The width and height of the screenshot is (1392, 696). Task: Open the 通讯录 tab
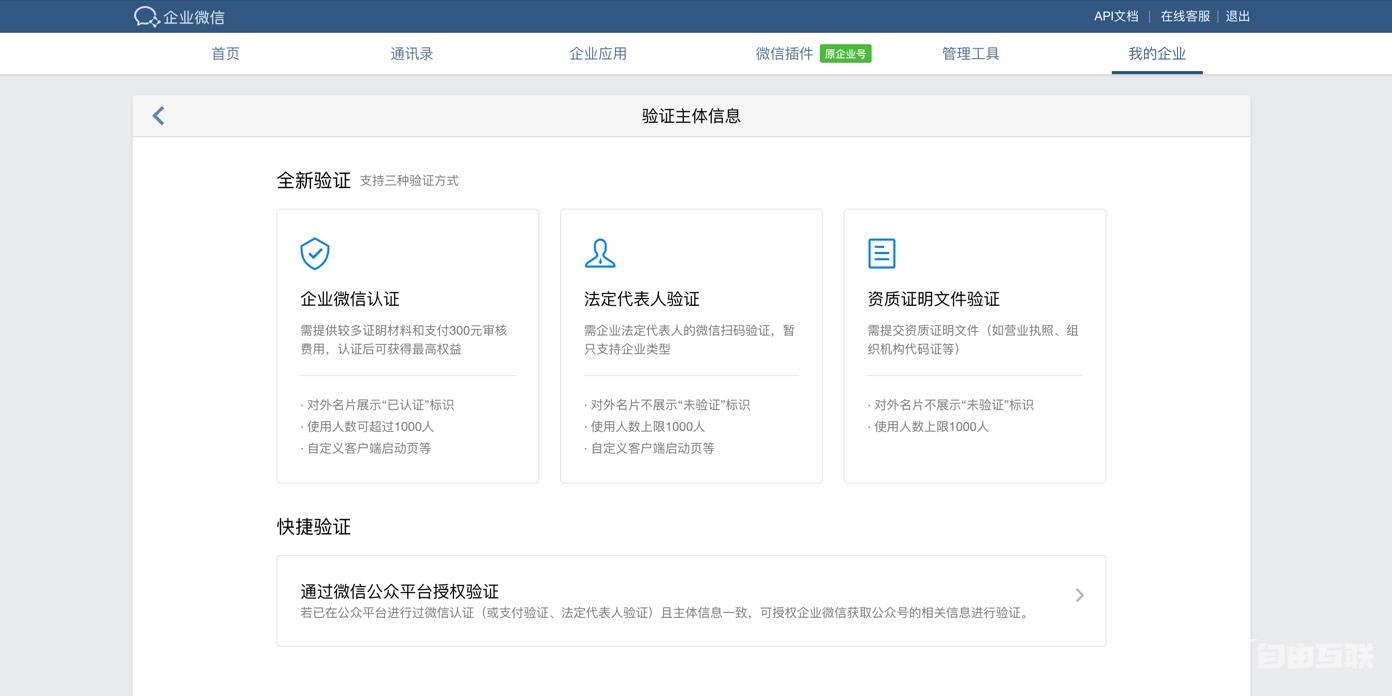point(411,53)
